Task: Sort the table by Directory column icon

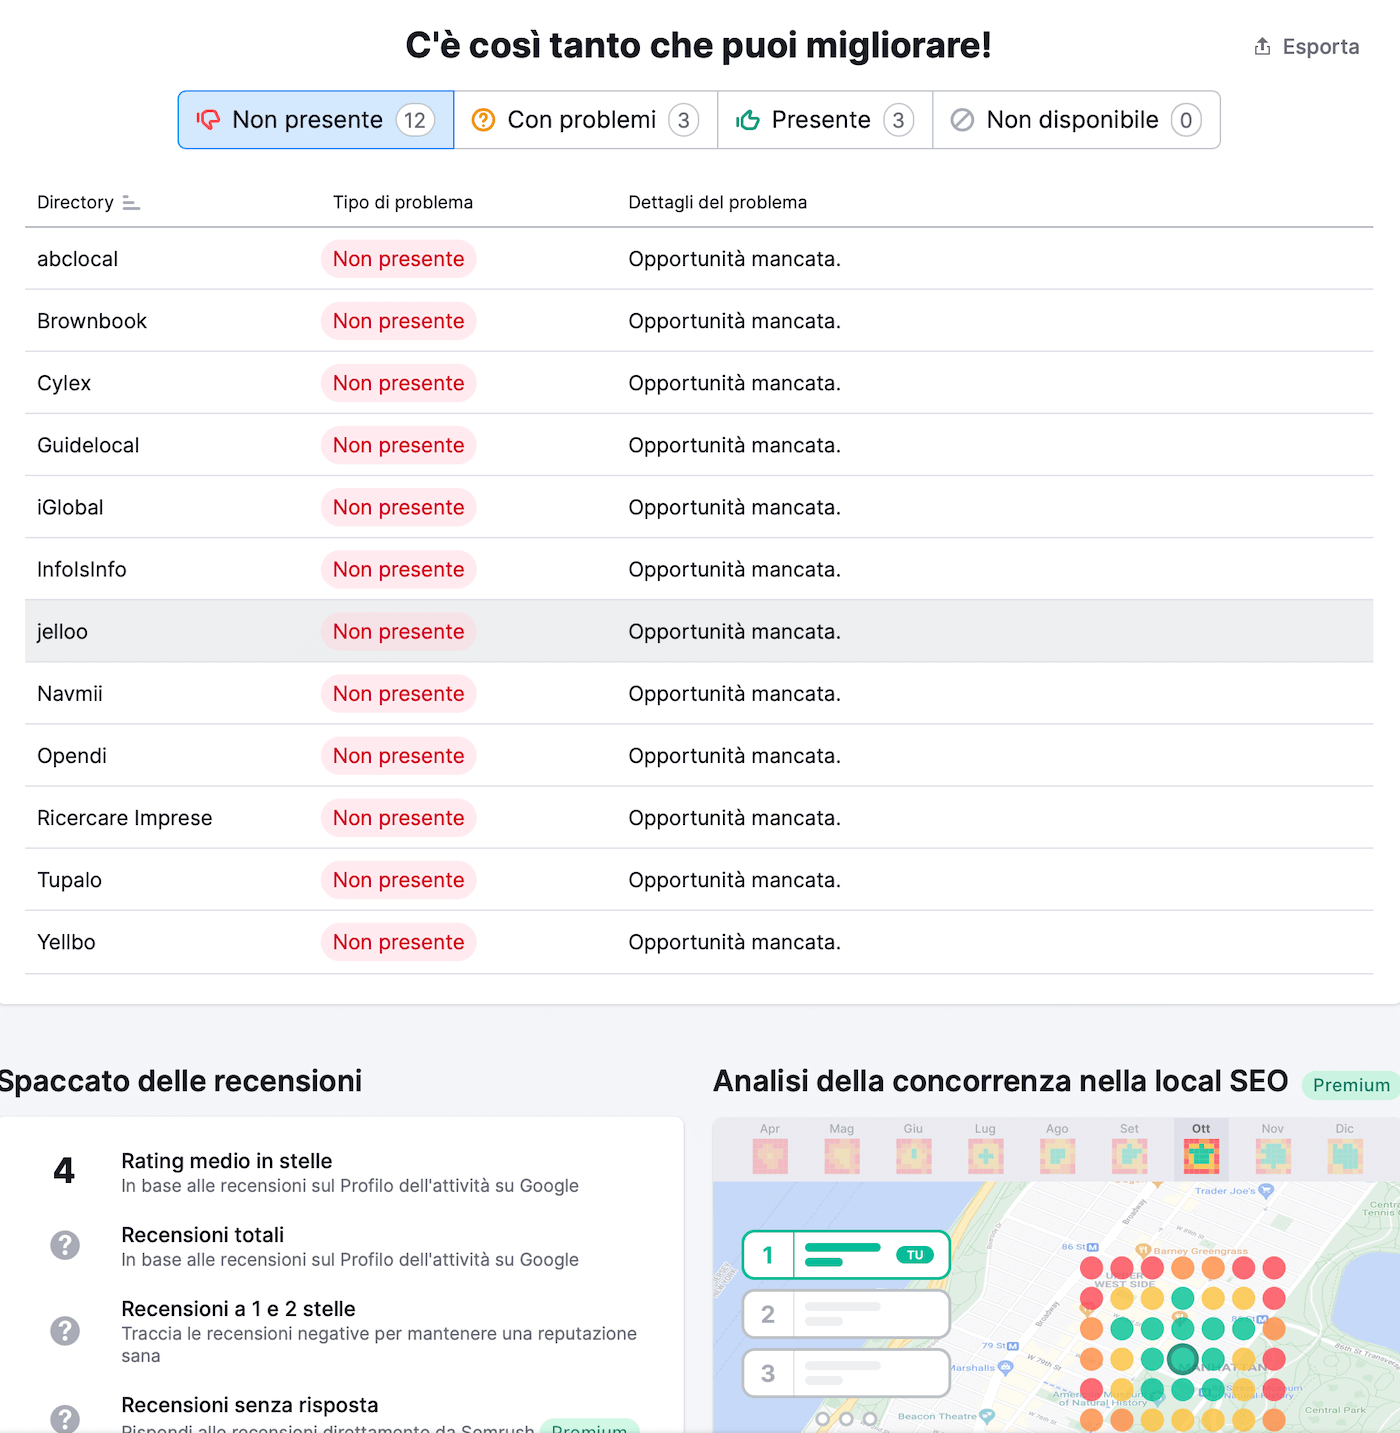Action: (131, 203)
